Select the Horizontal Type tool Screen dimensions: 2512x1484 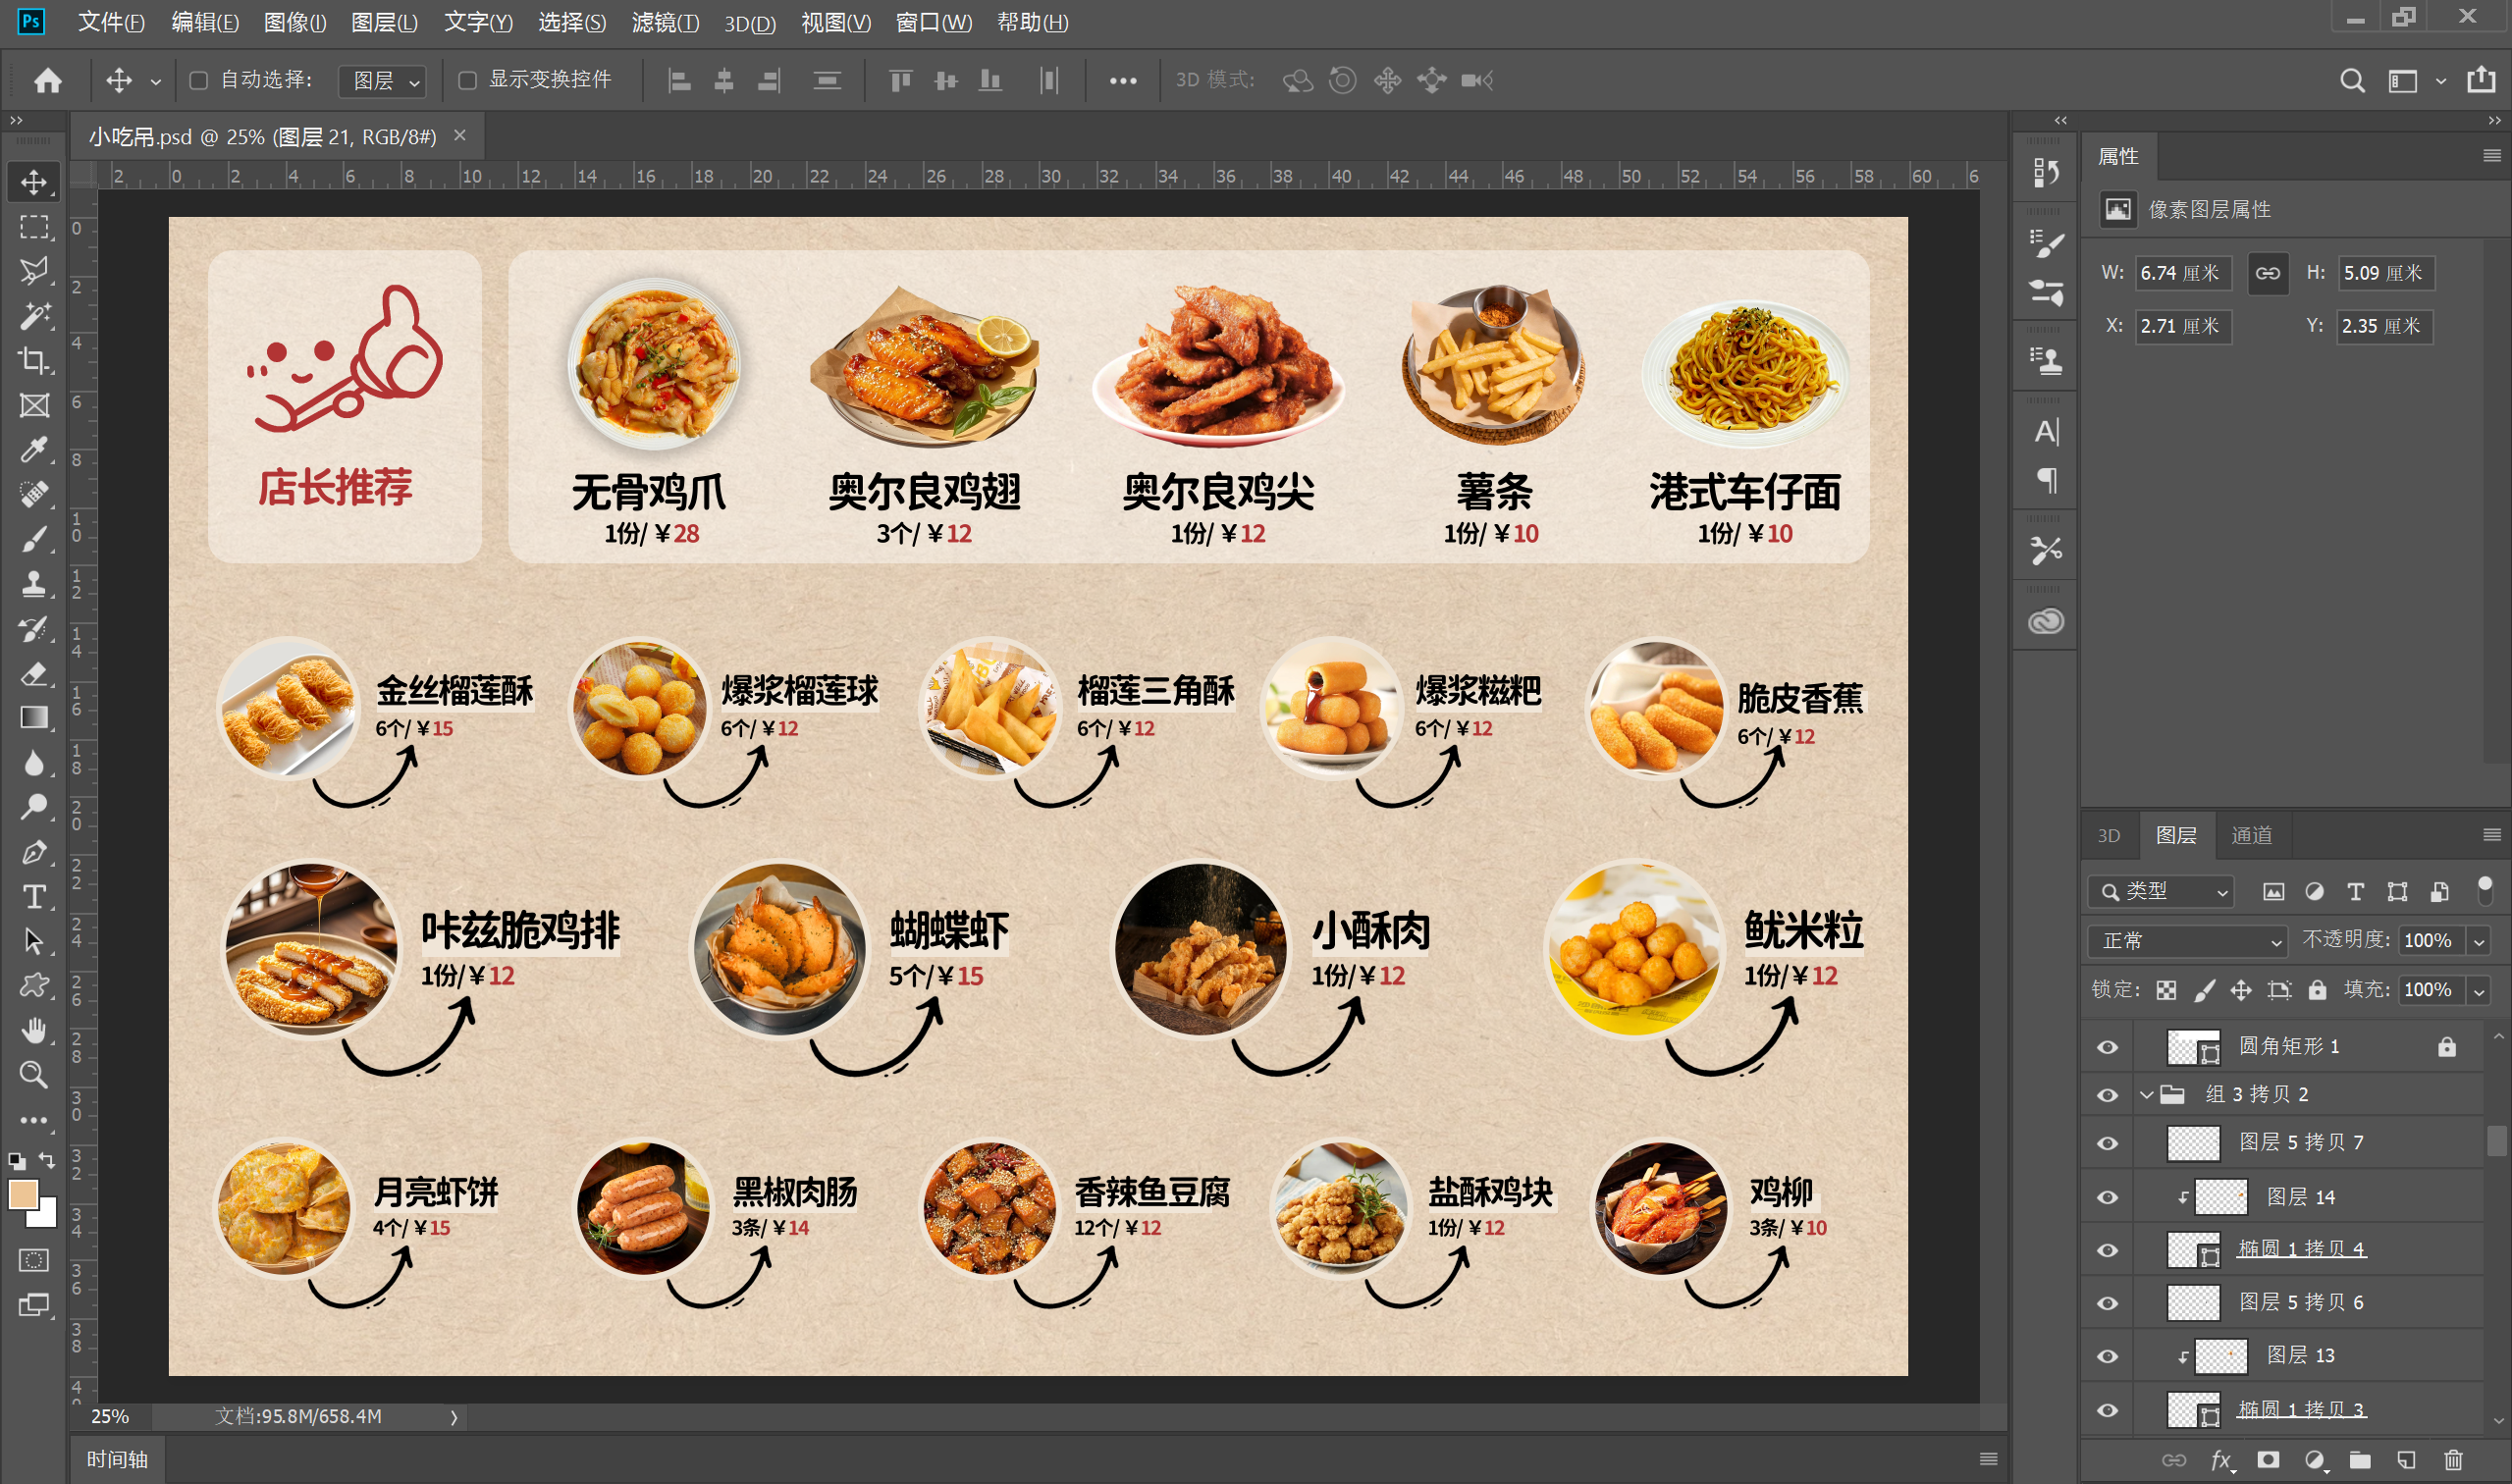[x=34, y=897]
